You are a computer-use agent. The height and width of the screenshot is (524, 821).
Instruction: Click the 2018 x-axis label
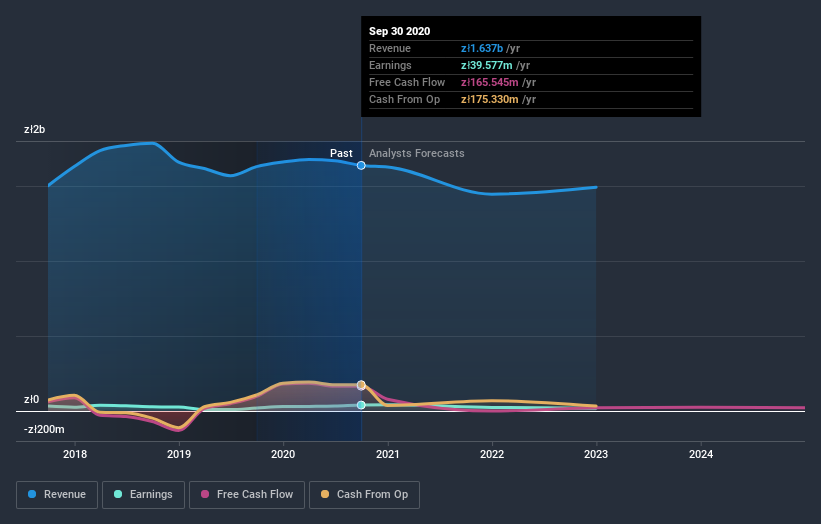pyautogui.click(x=75, y=454)
